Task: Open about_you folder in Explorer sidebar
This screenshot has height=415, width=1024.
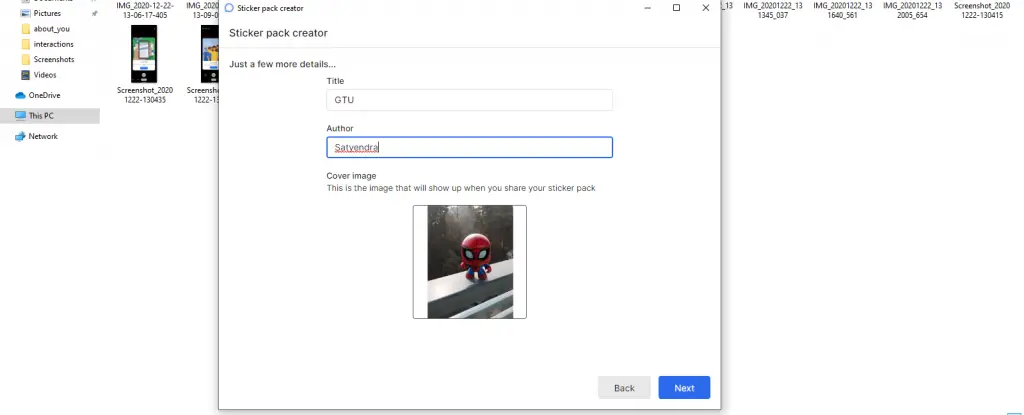Action: (52, 29)
